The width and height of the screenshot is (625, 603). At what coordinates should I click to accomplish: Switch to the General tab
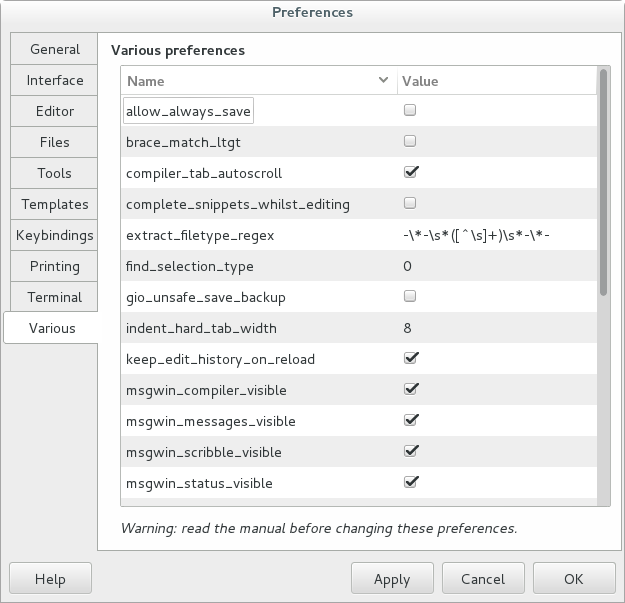click(x=54, y=49)
